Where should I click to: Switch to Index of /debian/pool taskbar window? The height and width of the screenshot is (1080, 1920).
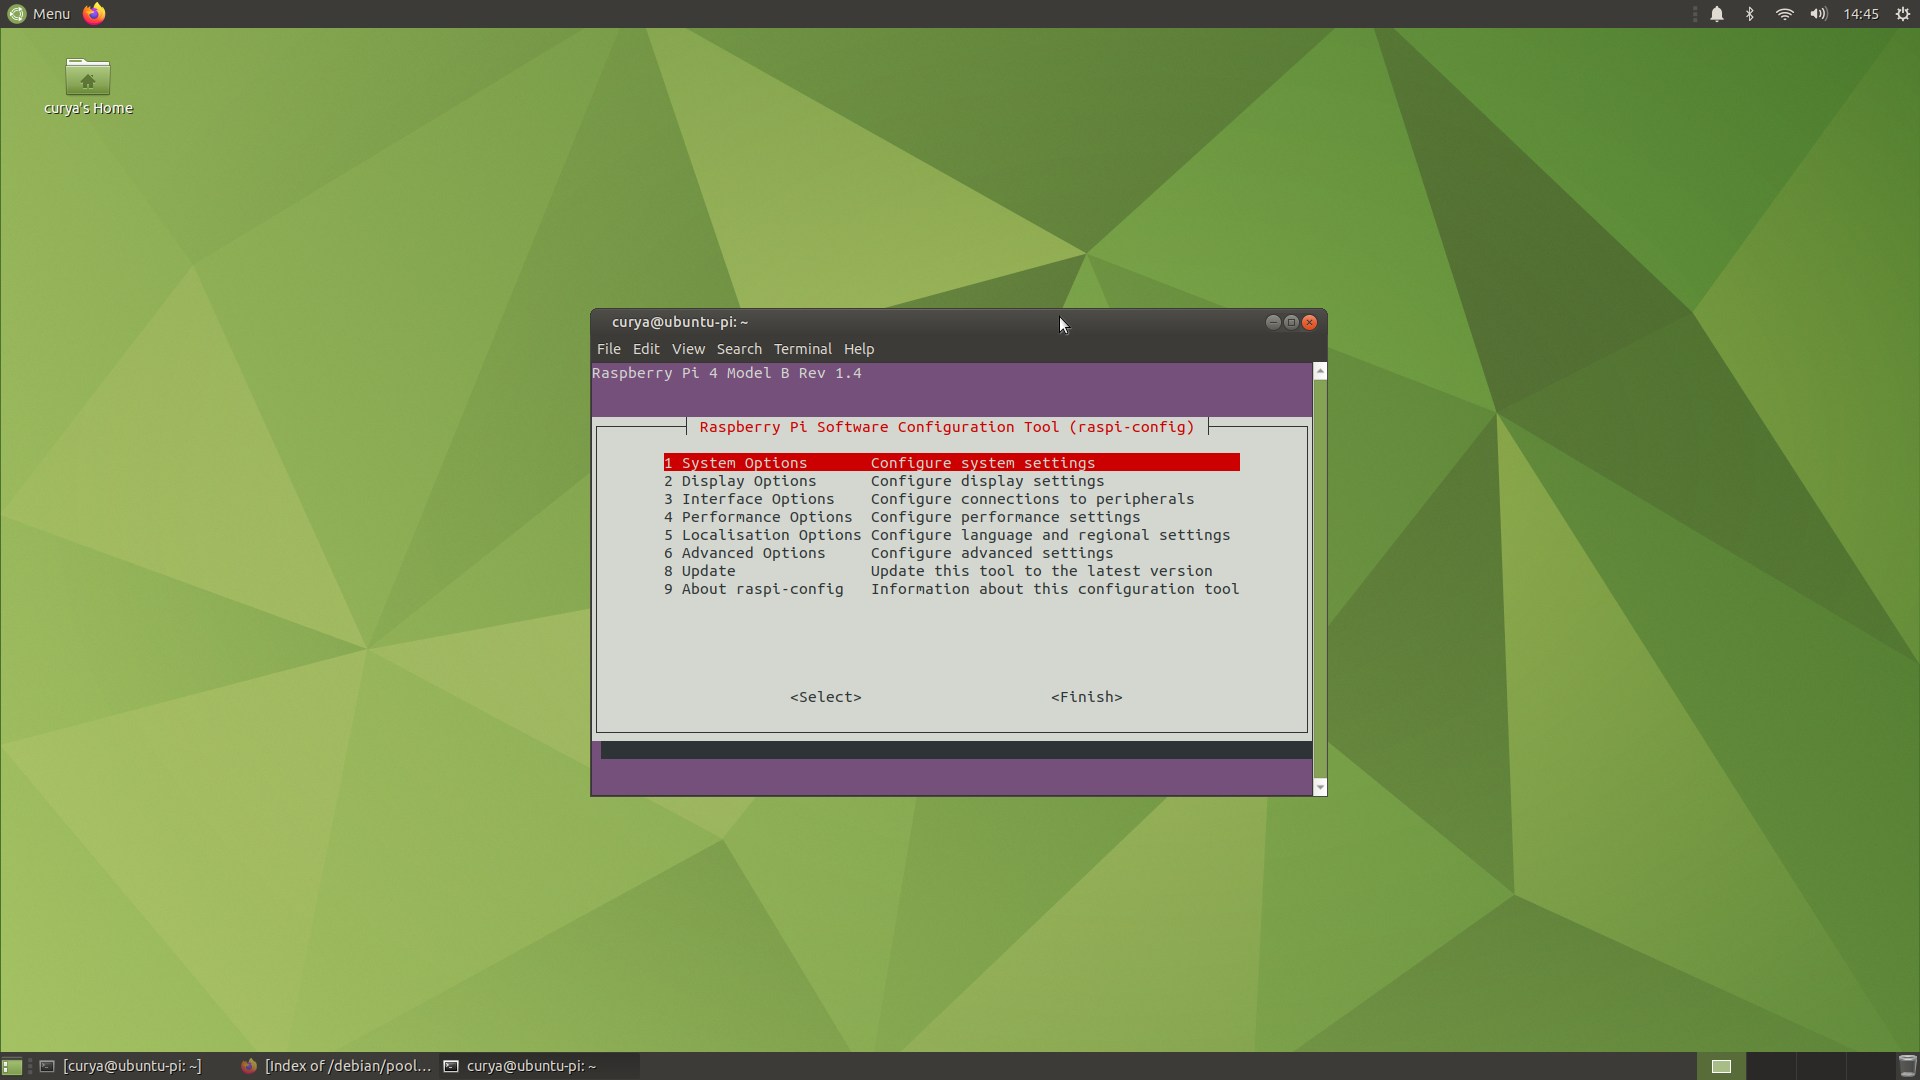(x=336, y=1066)
